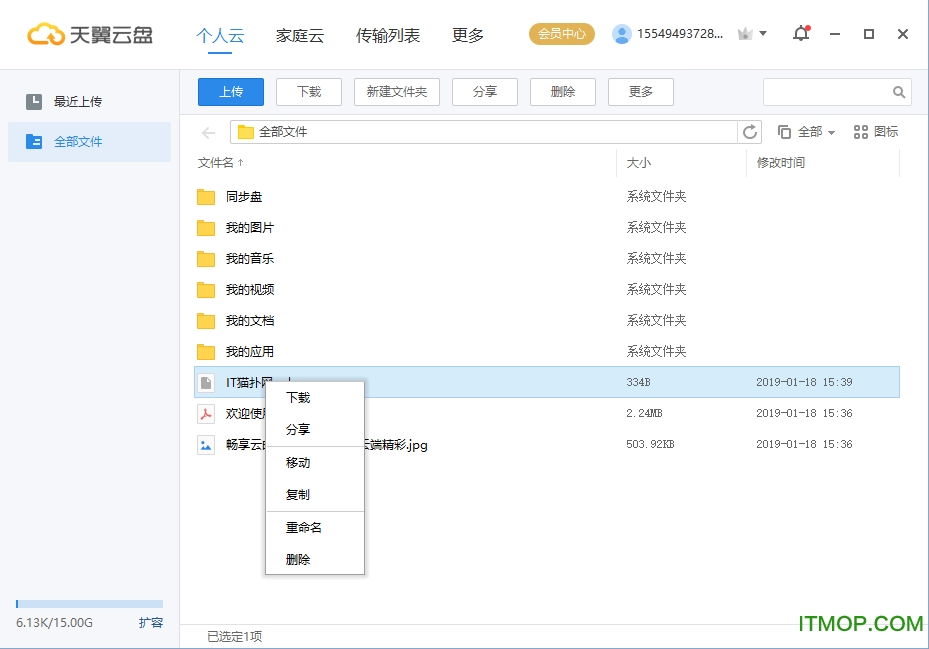Select the PDF file icon

tap(206, 413)
